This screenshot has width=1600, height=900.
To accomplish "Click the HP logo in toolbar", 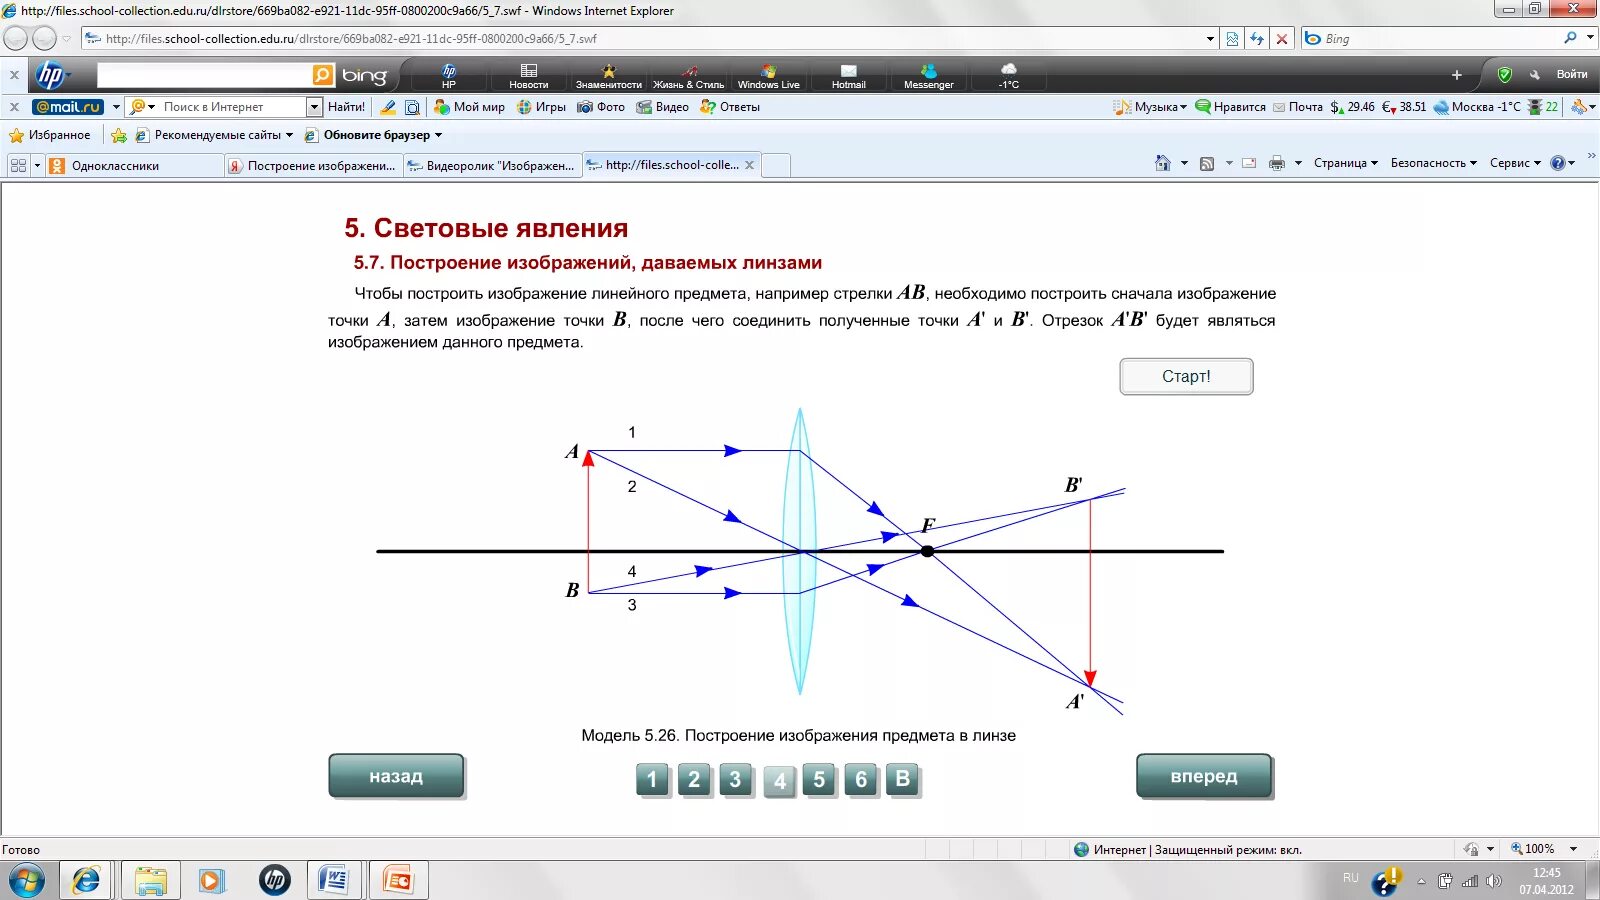I will pos(50,75).
